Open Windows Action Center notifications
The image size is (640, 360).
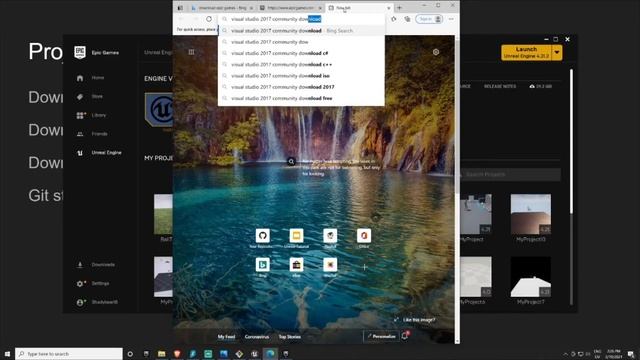coord(631,354)
